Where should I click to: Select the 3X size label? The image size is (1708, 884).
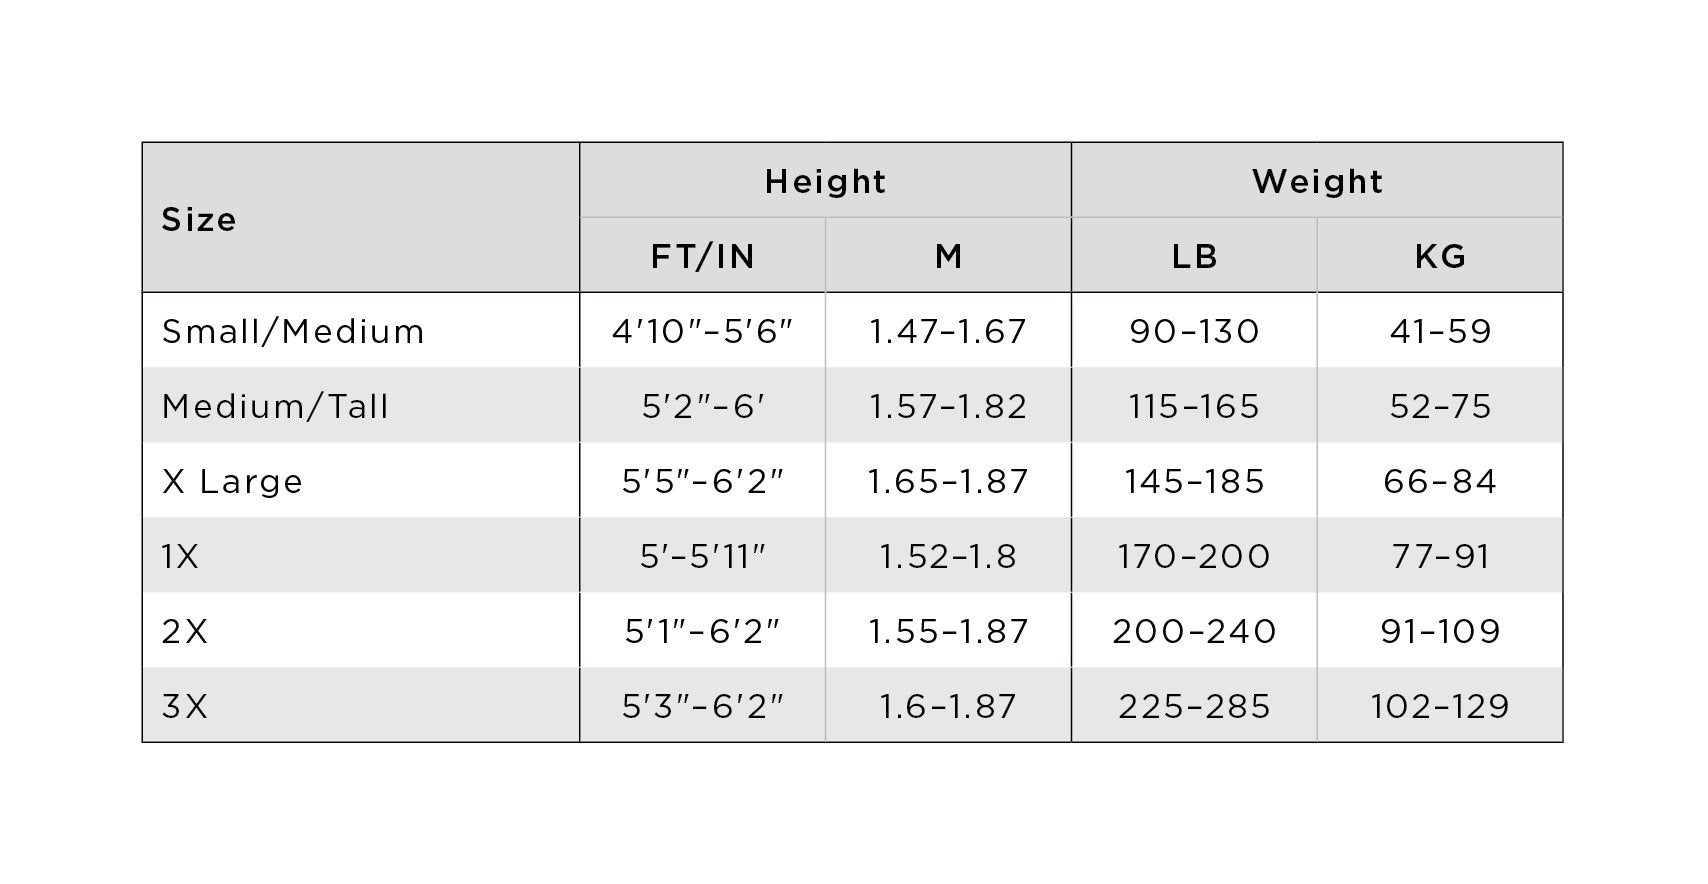[x=185, y=706]
